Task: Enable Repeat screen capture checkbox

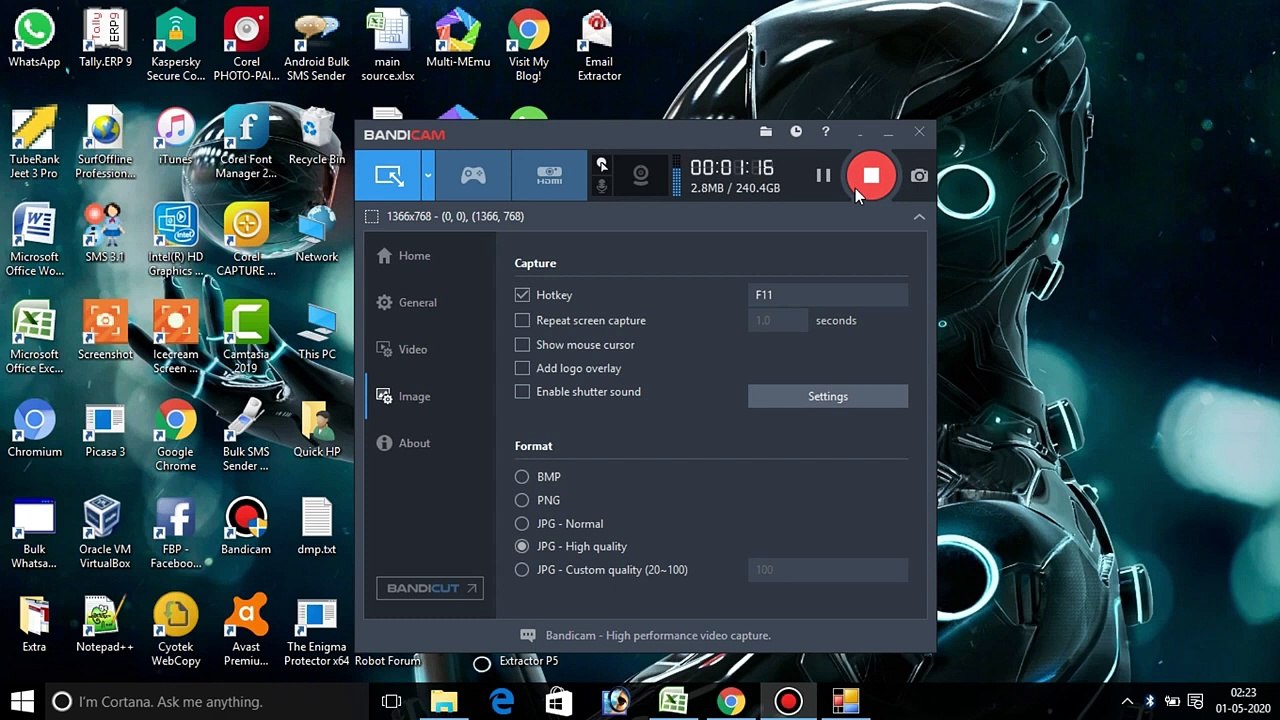Action: [522, 321]
